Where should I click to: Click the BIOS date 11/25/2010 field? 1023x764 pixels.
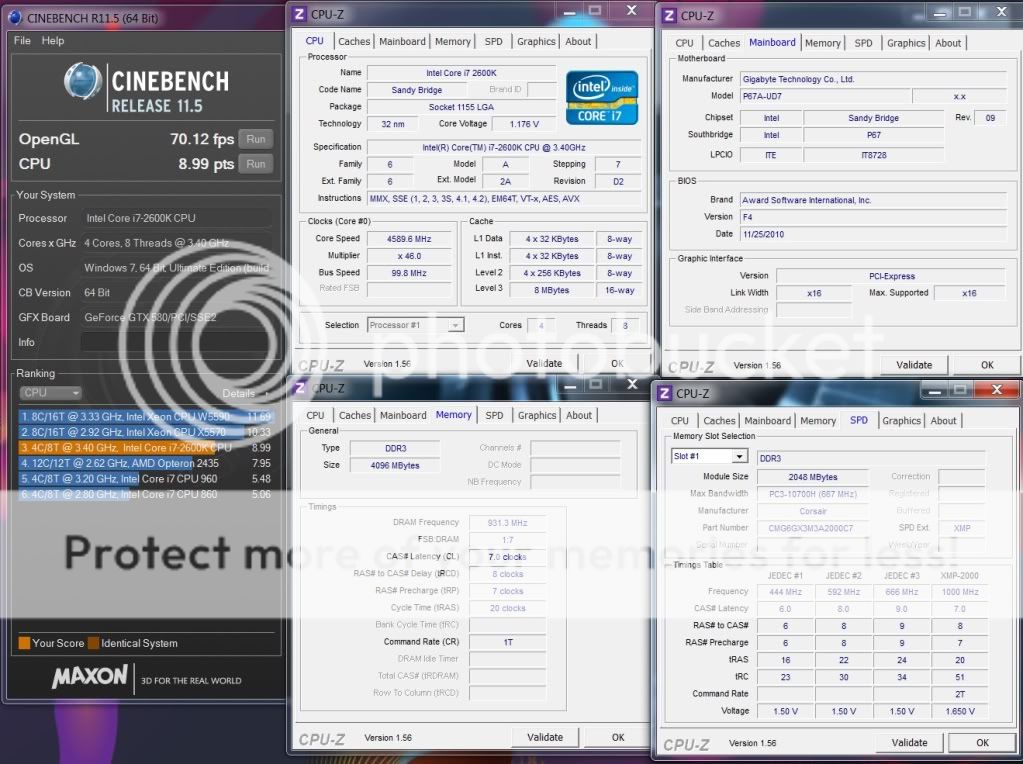(x=873, y=234)
